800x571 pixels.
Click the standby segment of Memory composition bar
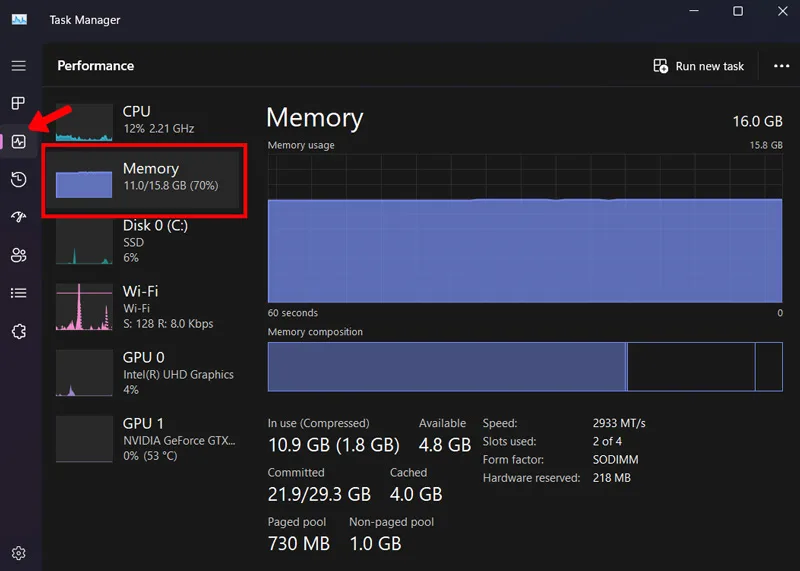click(x=691, y=366)
